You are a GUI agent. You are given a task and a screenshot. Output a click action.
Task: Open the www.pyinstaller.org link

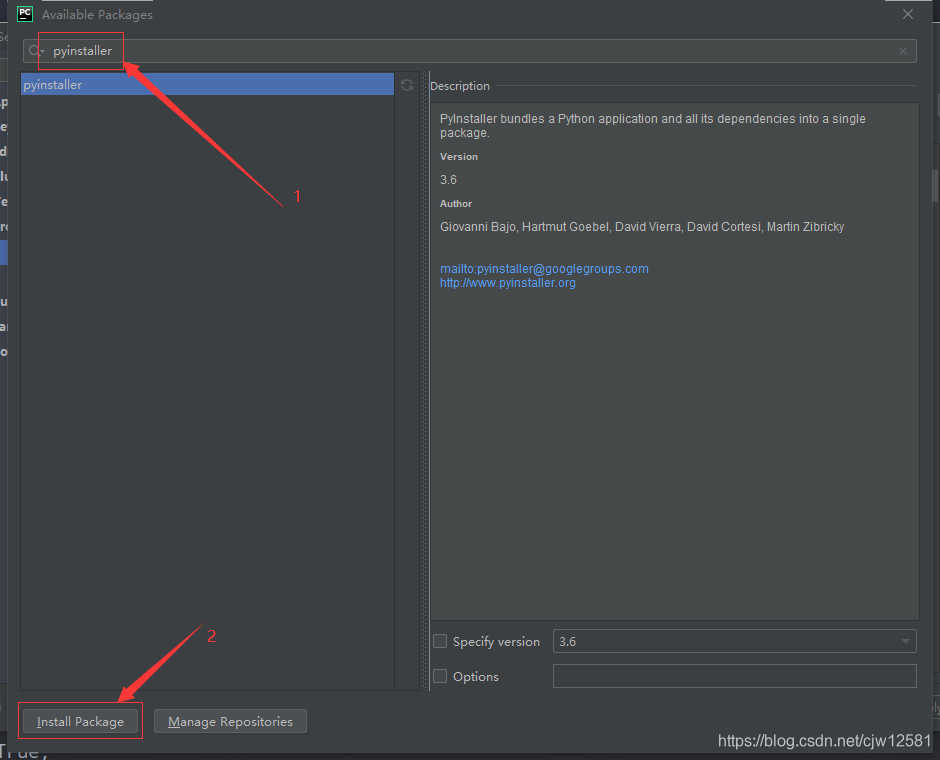pyautogui.click(x=508, y=283)
